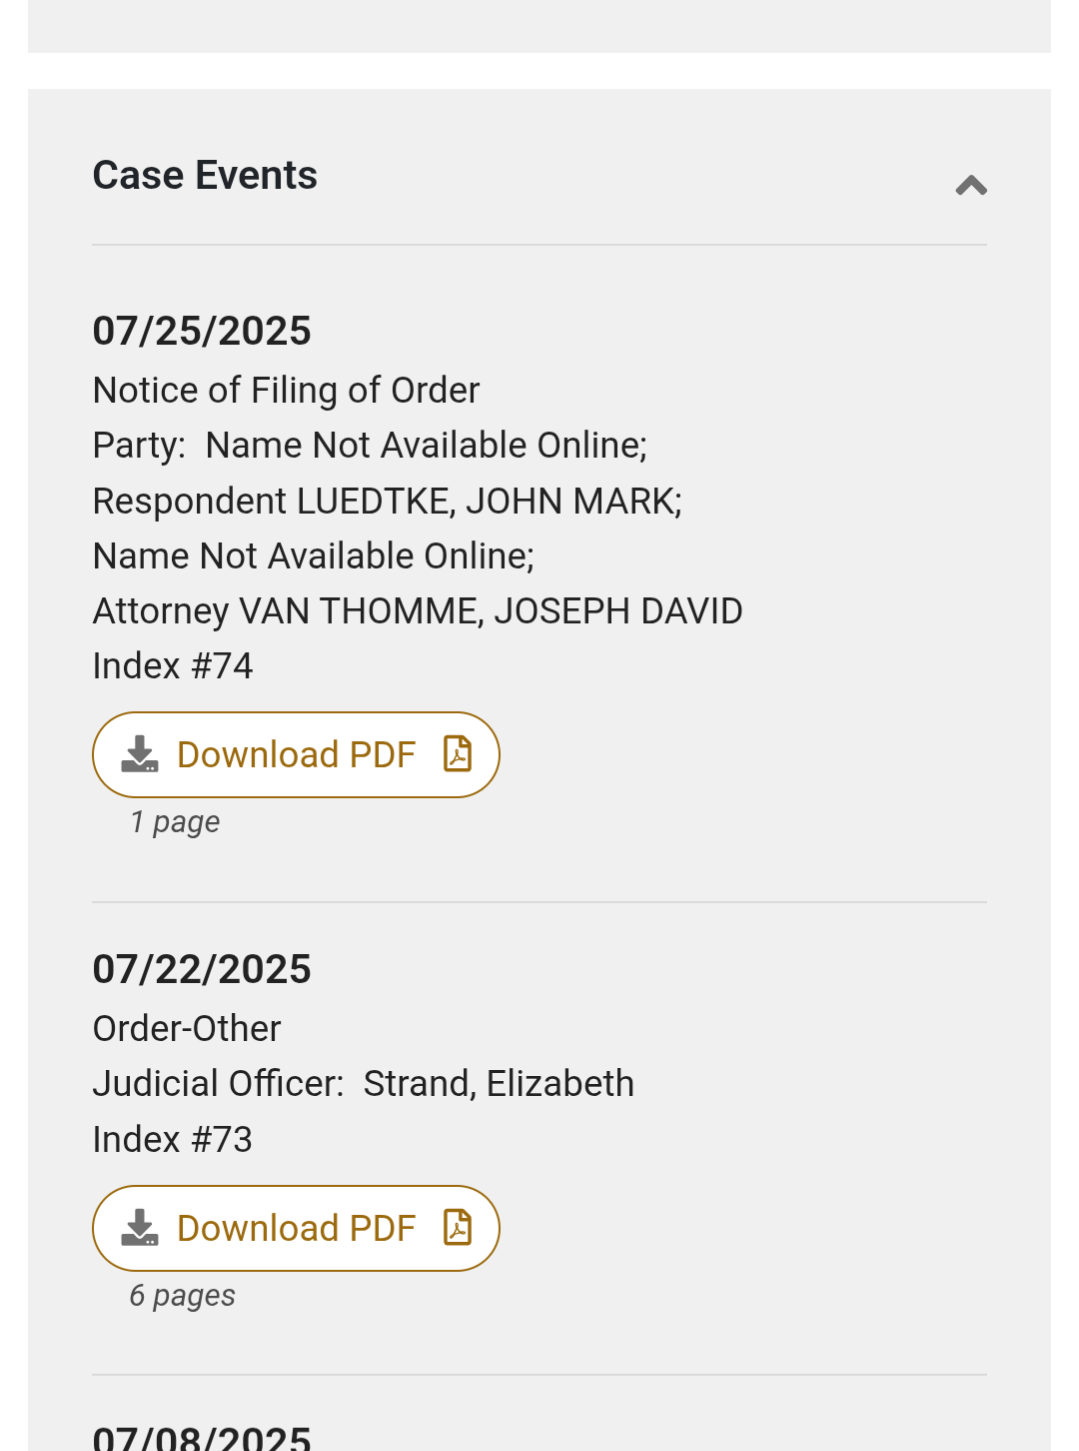Download PDF of the Order-Other event
The image size is (1079, 1451).
coord(296,1228)
